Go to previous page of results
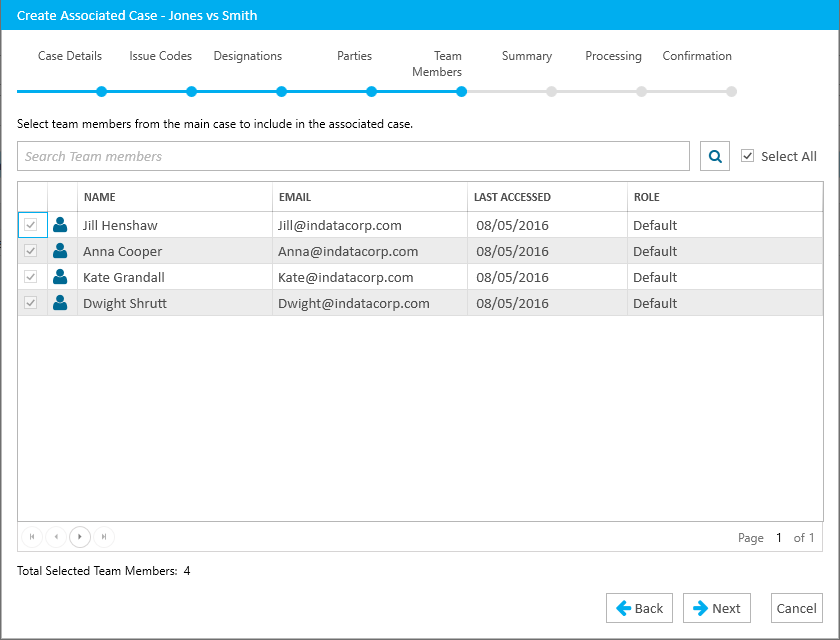Viewport: 840px width, 640px height. [56, 537]
